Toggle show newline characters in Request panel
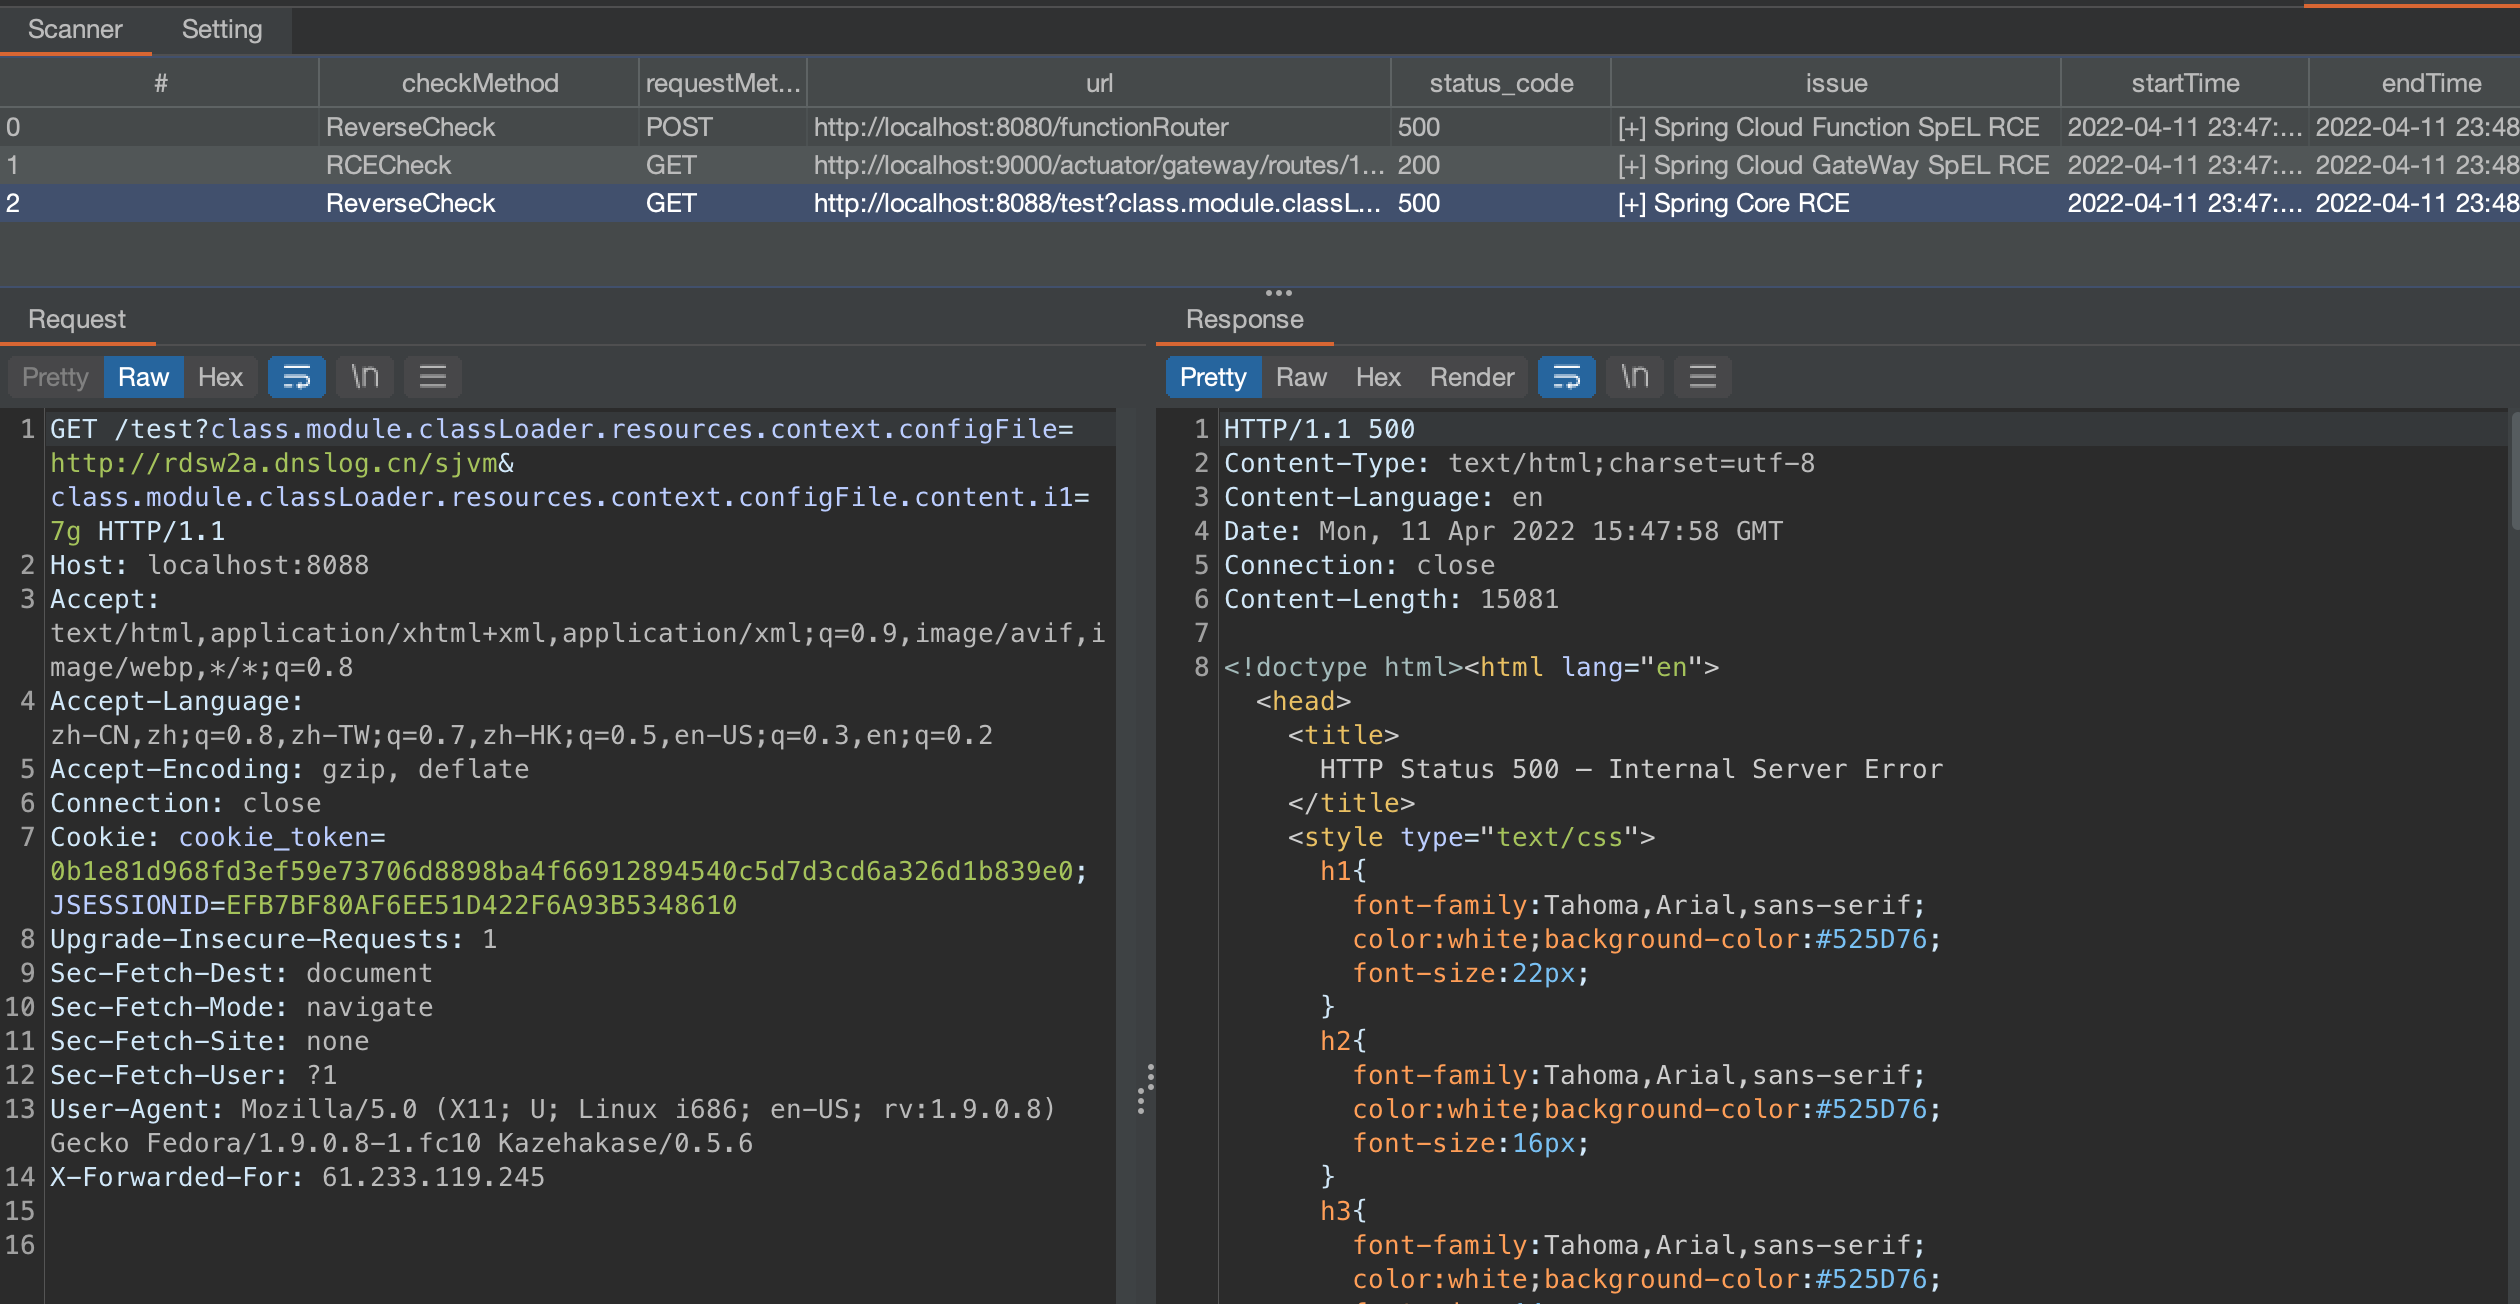This screenshot has height=1304, width=2520. 365,377
